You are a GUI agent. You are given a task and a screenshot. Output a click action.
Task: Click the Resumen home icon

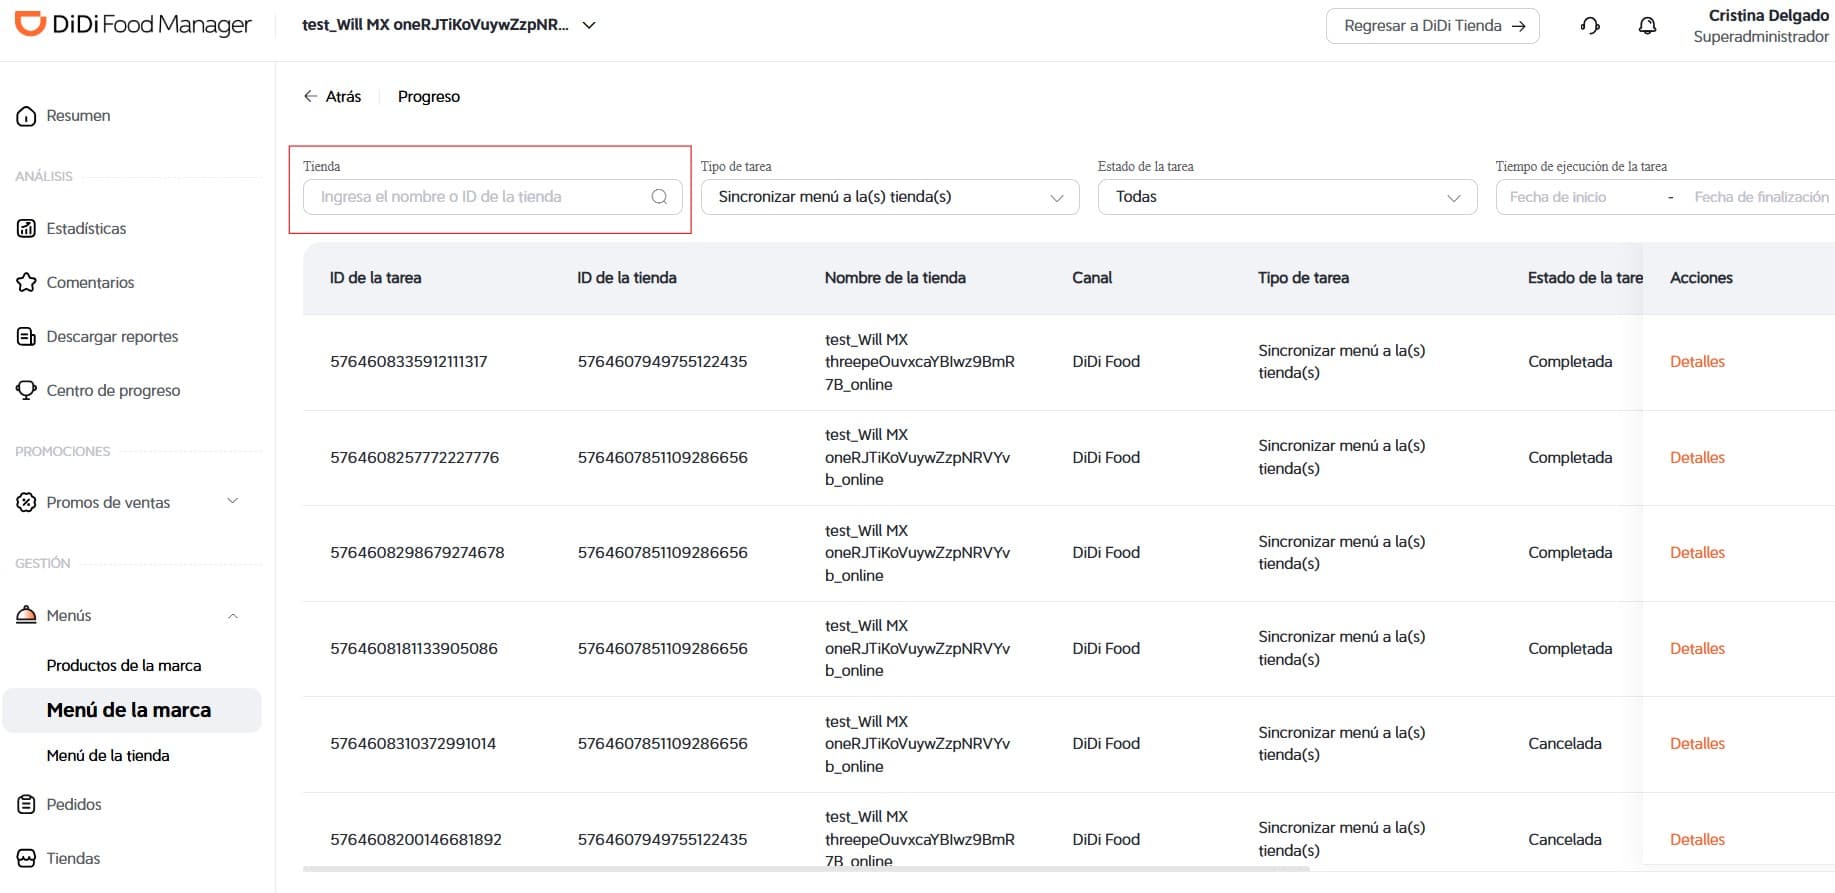coord(27,116)
